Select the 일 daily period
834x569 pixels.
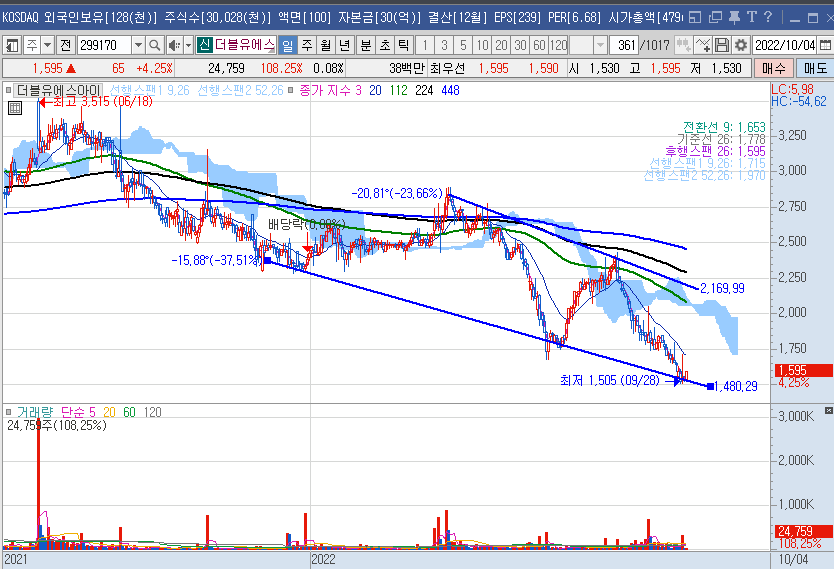(288, 45)
